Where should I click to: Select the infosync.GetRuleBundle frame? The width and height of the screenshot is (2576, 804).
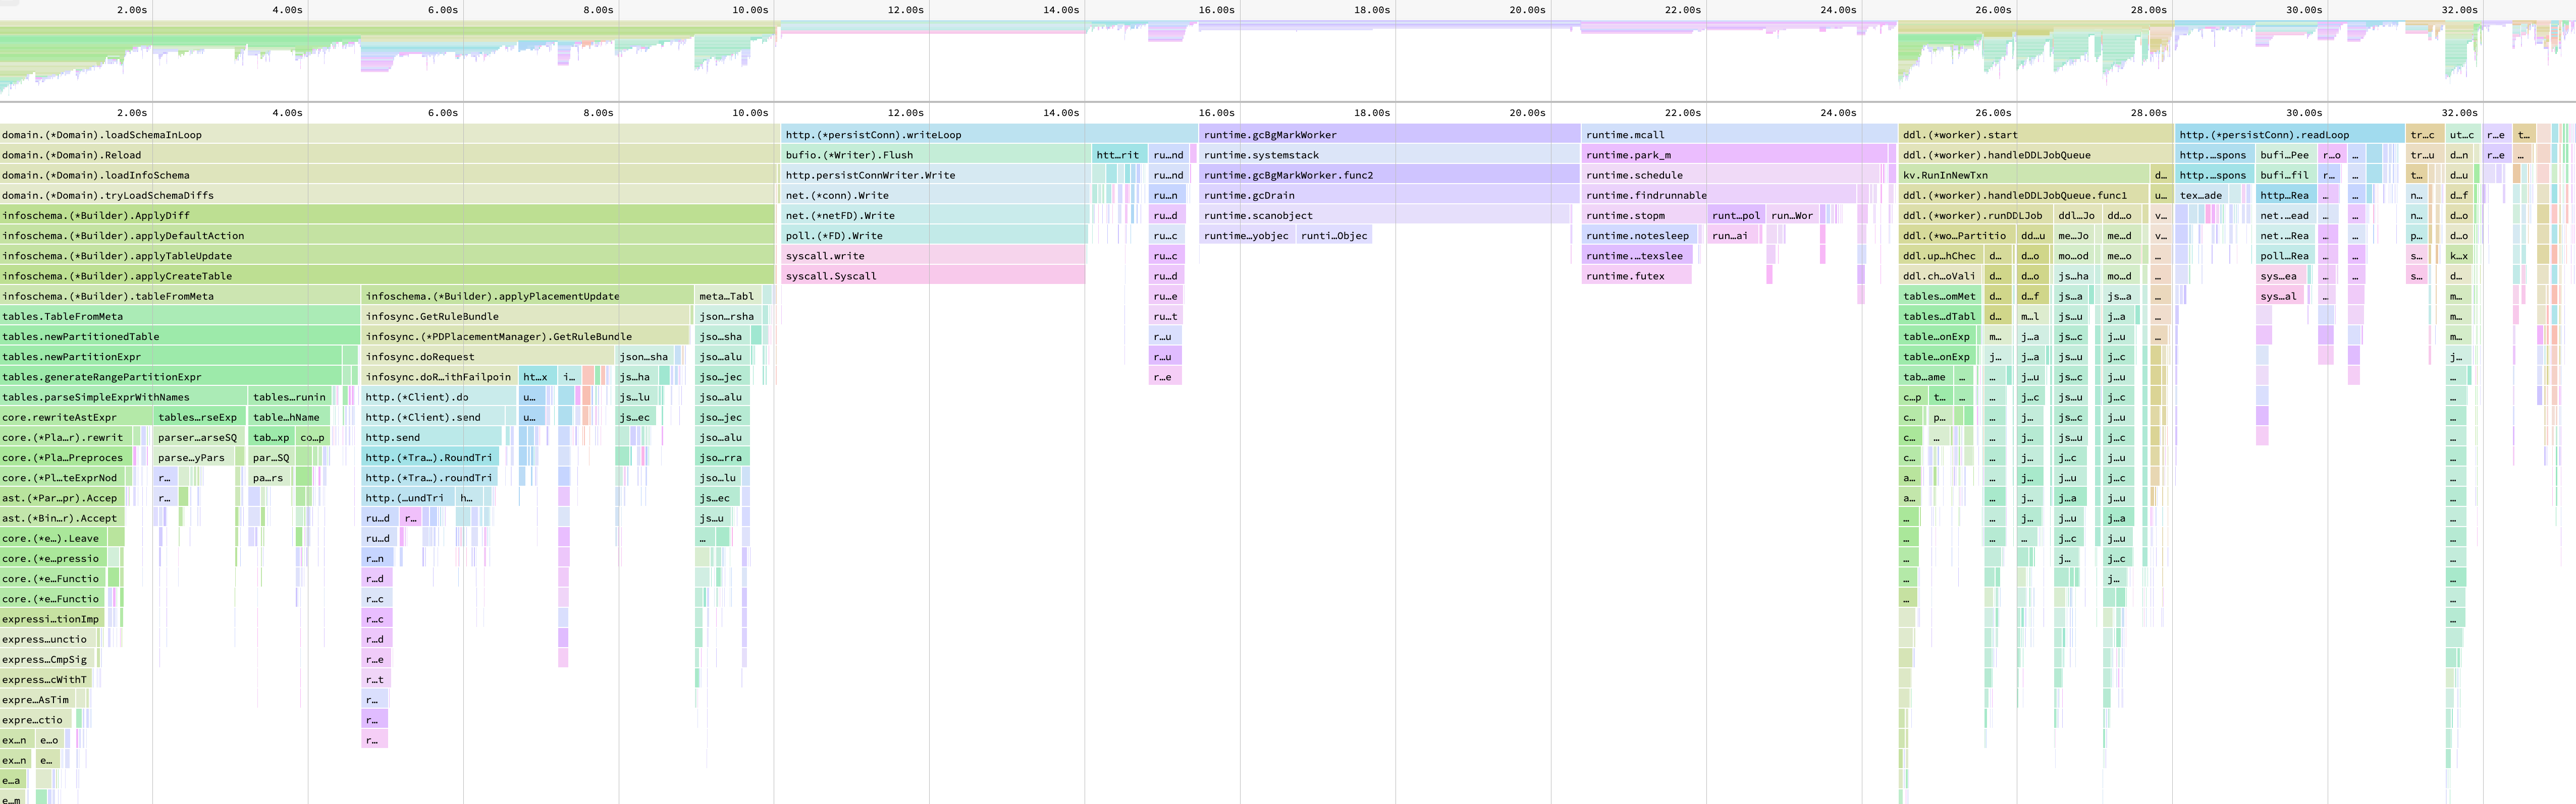coord(526,316)
